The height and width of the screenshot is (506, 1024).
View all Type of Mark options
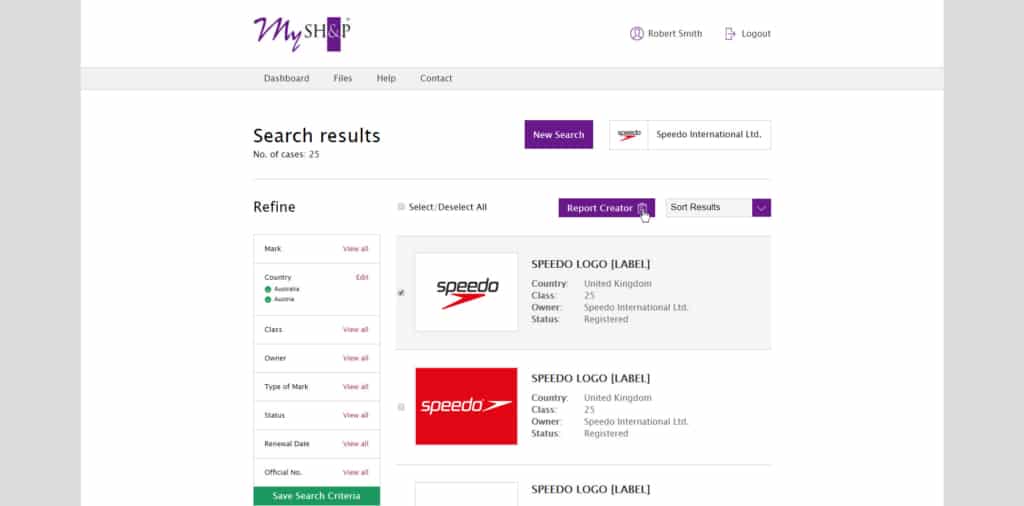tap(355, 387)
